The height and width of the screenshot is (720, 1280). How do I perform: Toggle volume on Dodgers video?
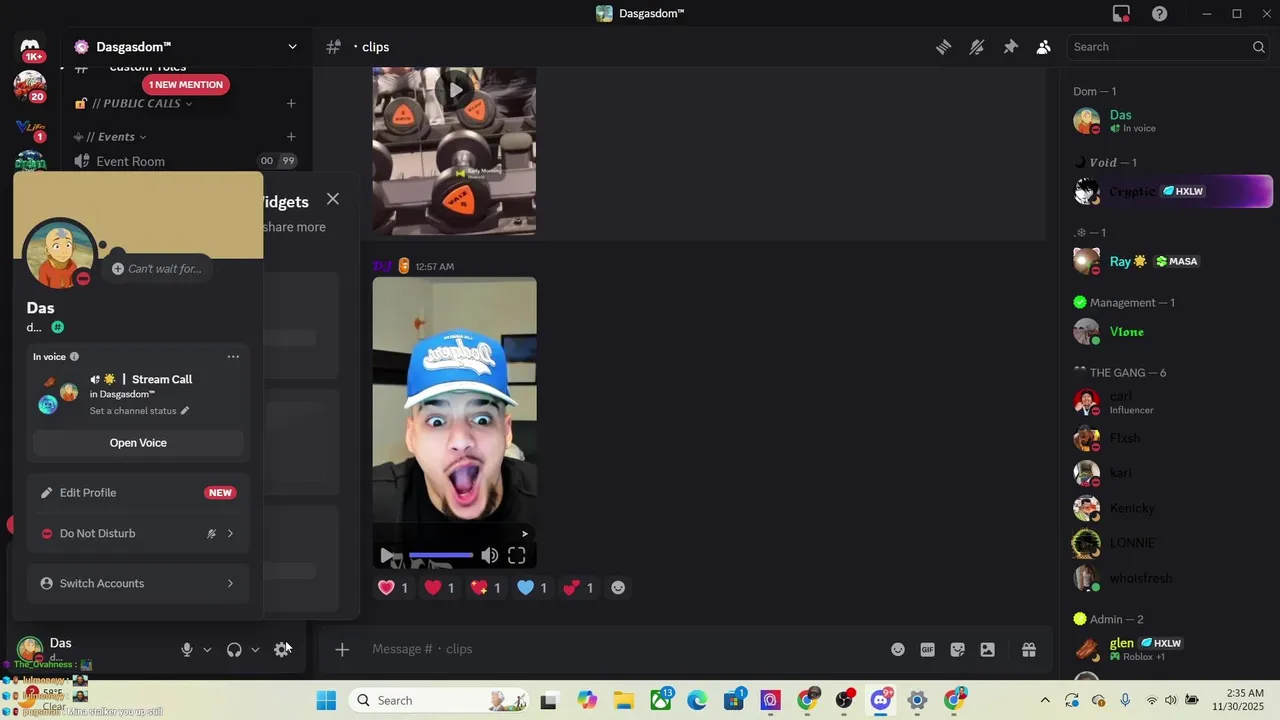coord(489,556)
